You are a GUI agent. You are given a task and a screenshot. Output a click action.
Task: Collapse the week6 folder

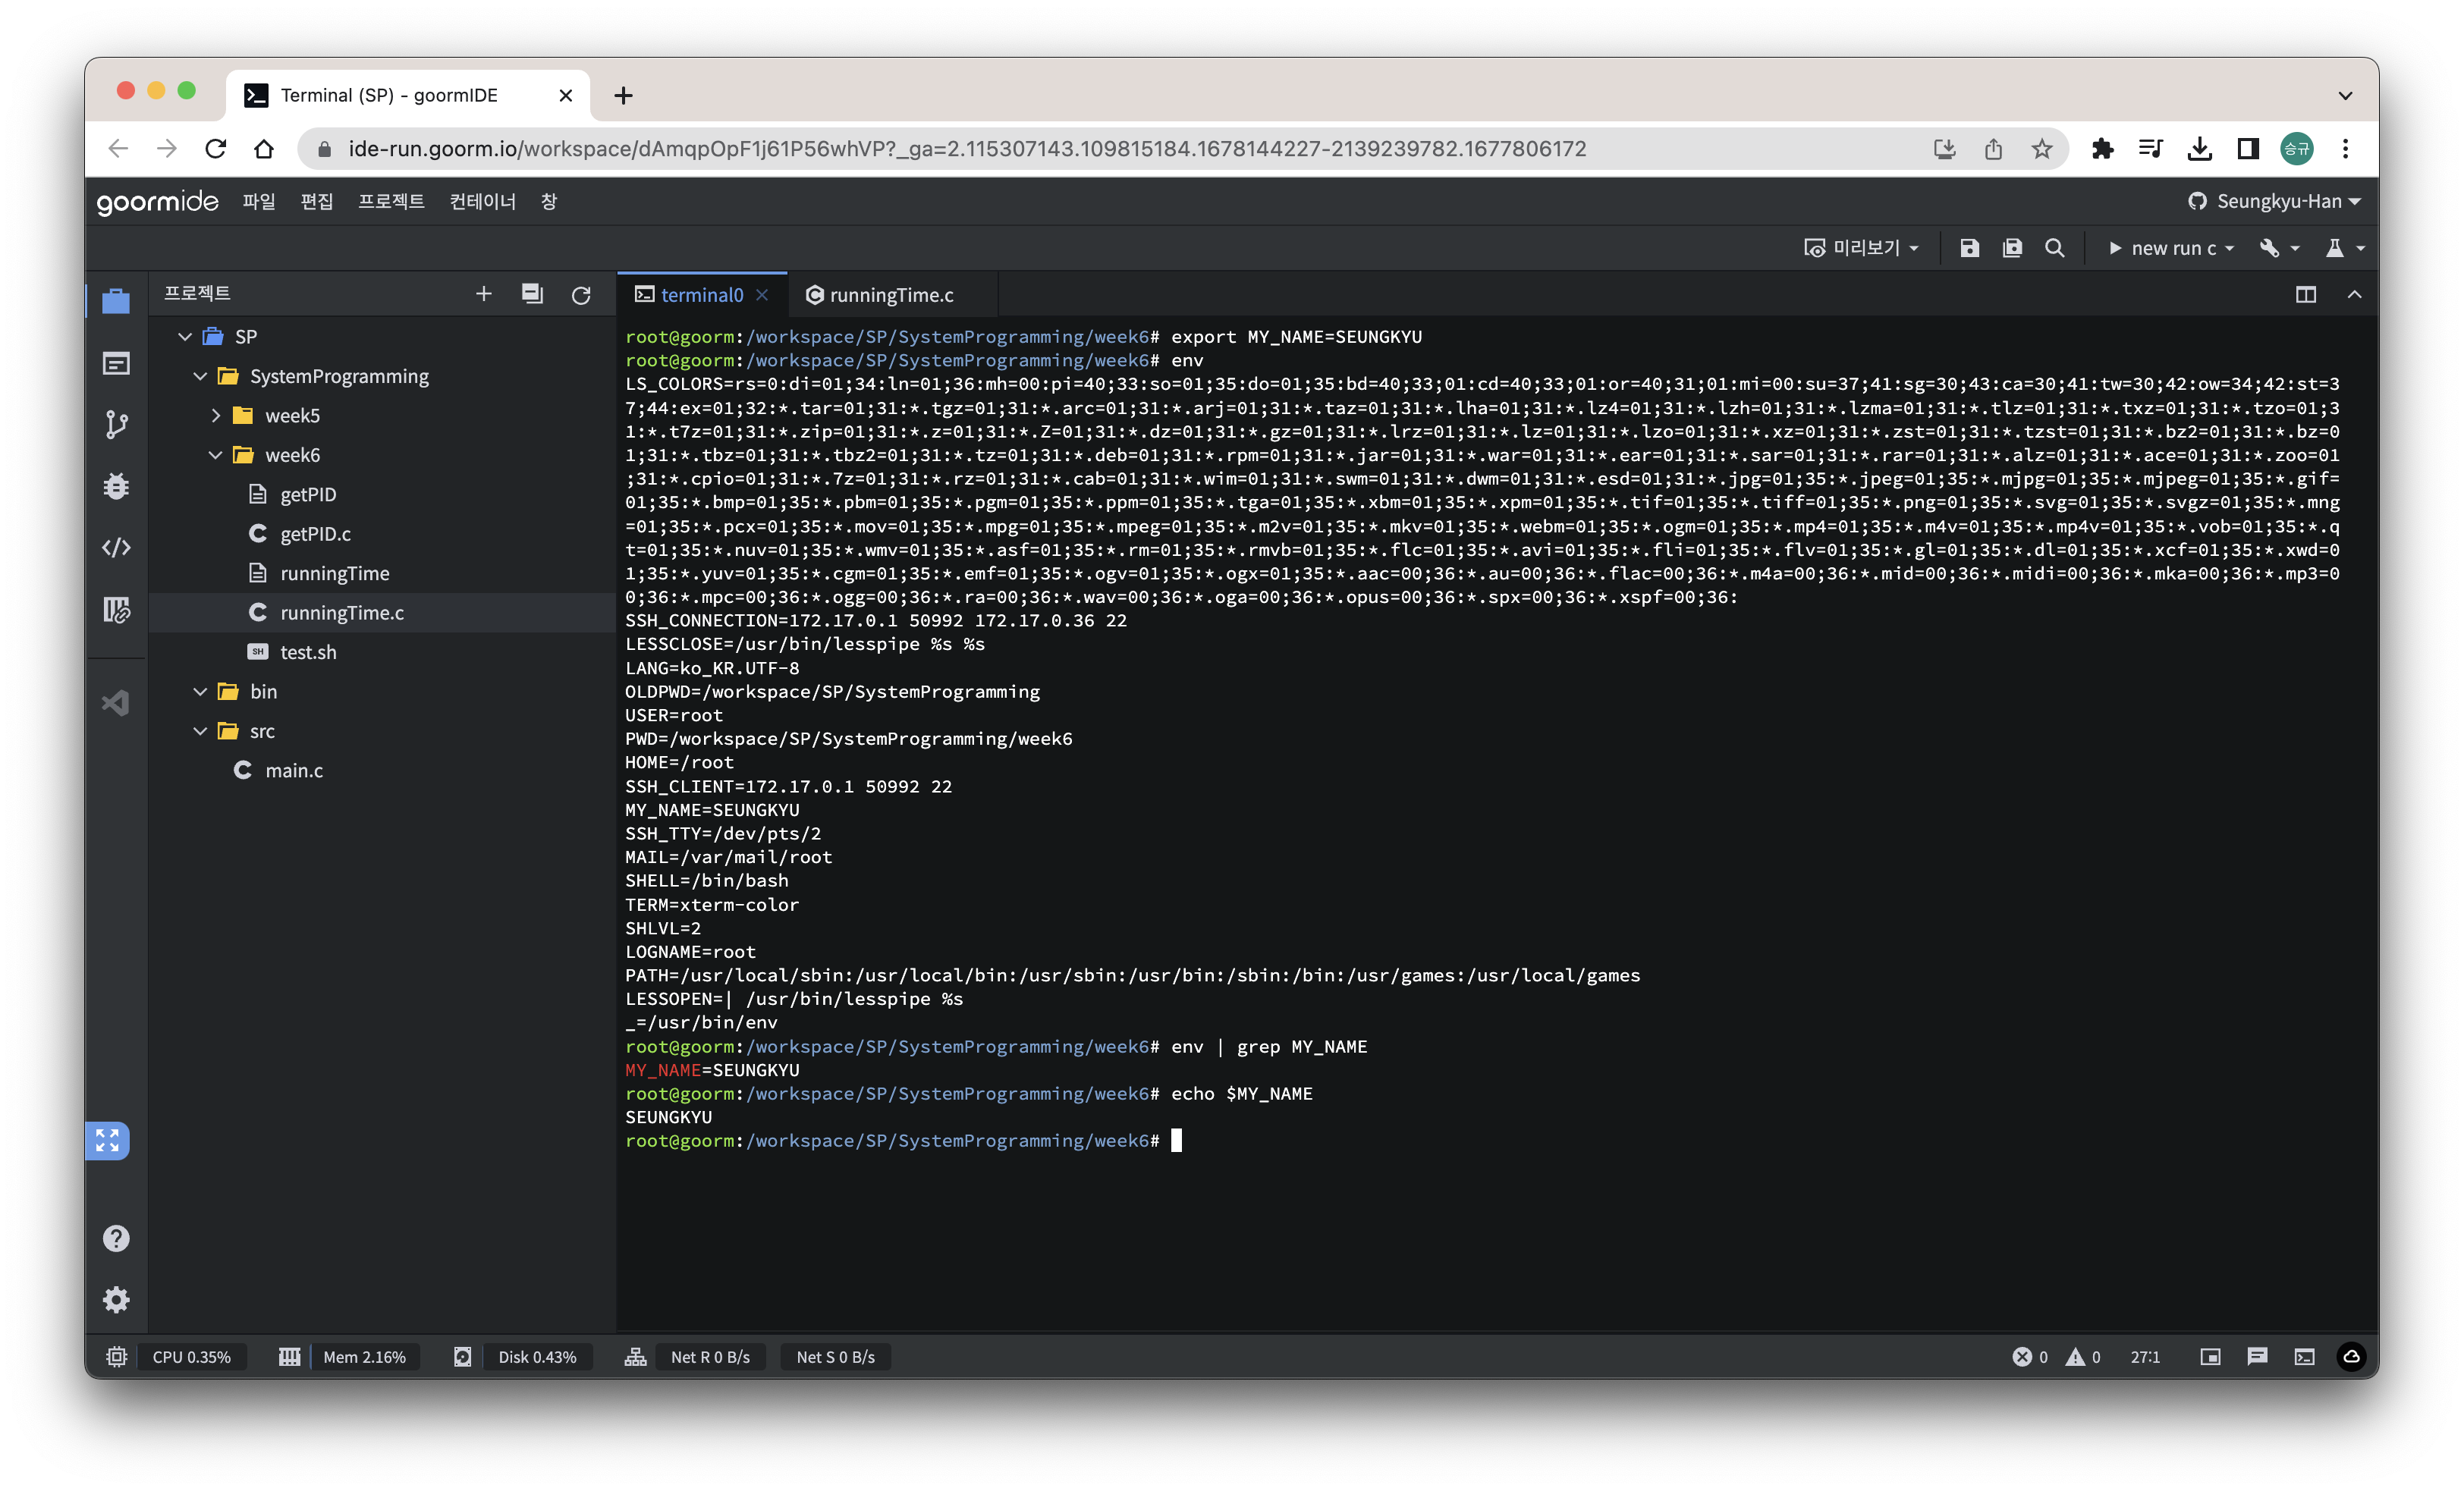[x=215, y=455]
